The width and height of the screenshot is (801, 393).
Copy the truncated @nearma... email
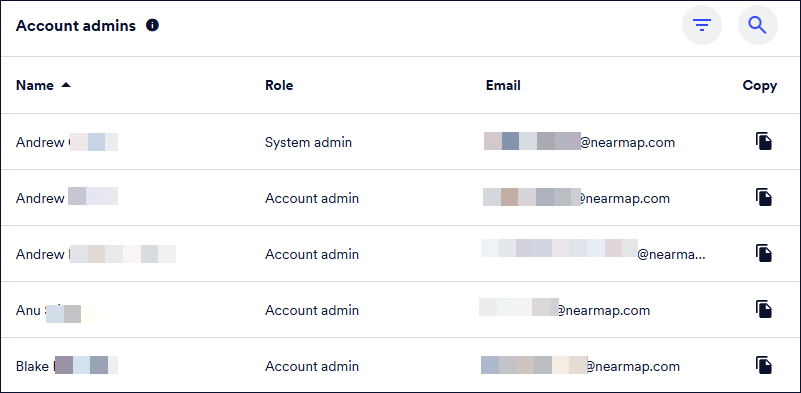764,253
